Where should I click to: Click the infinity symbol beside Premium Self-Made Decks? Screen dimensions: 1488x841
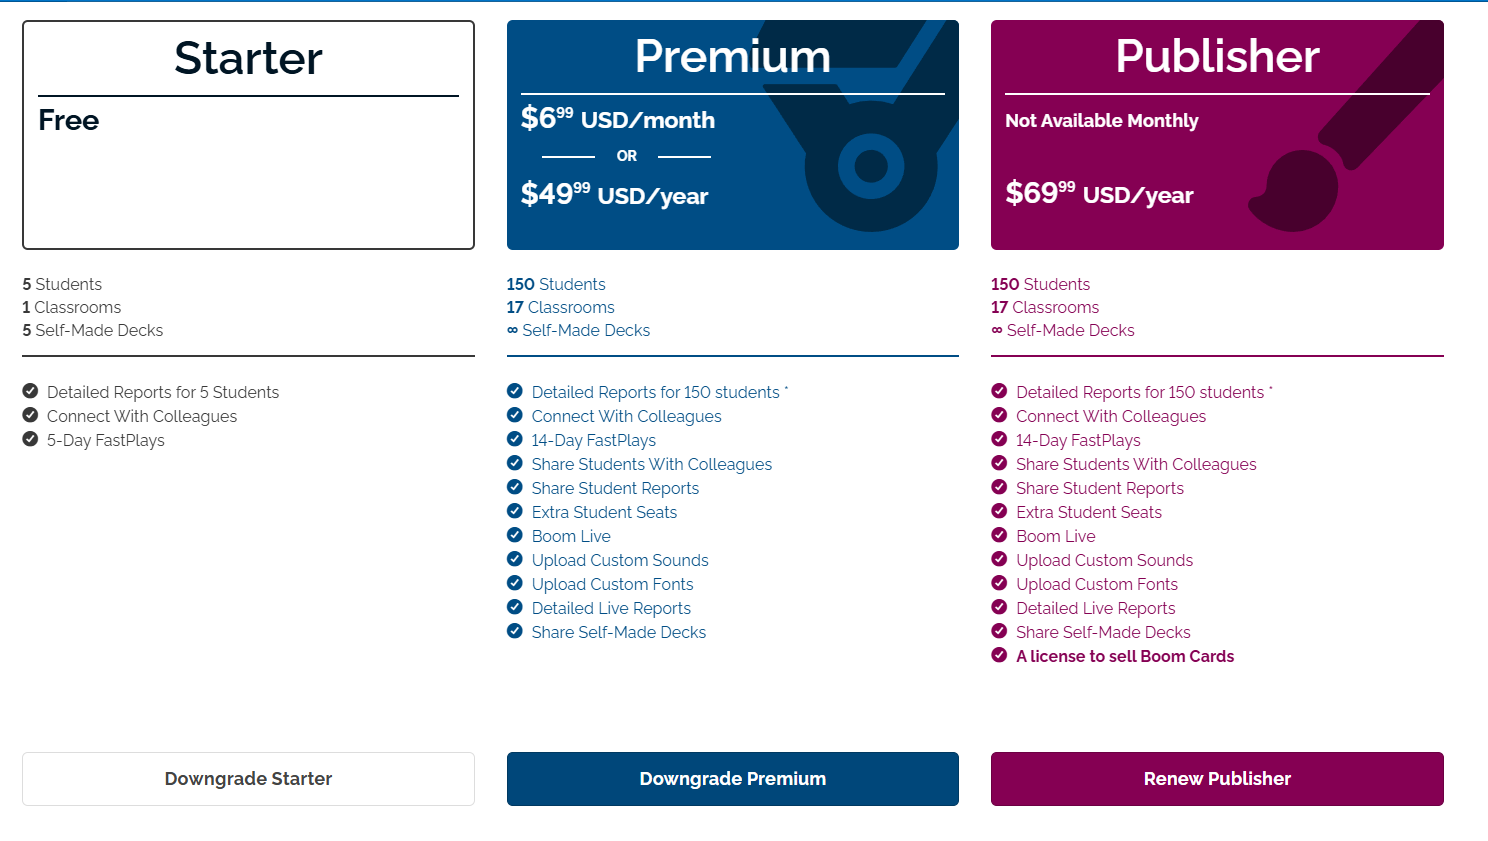click(x=512, y=330)
